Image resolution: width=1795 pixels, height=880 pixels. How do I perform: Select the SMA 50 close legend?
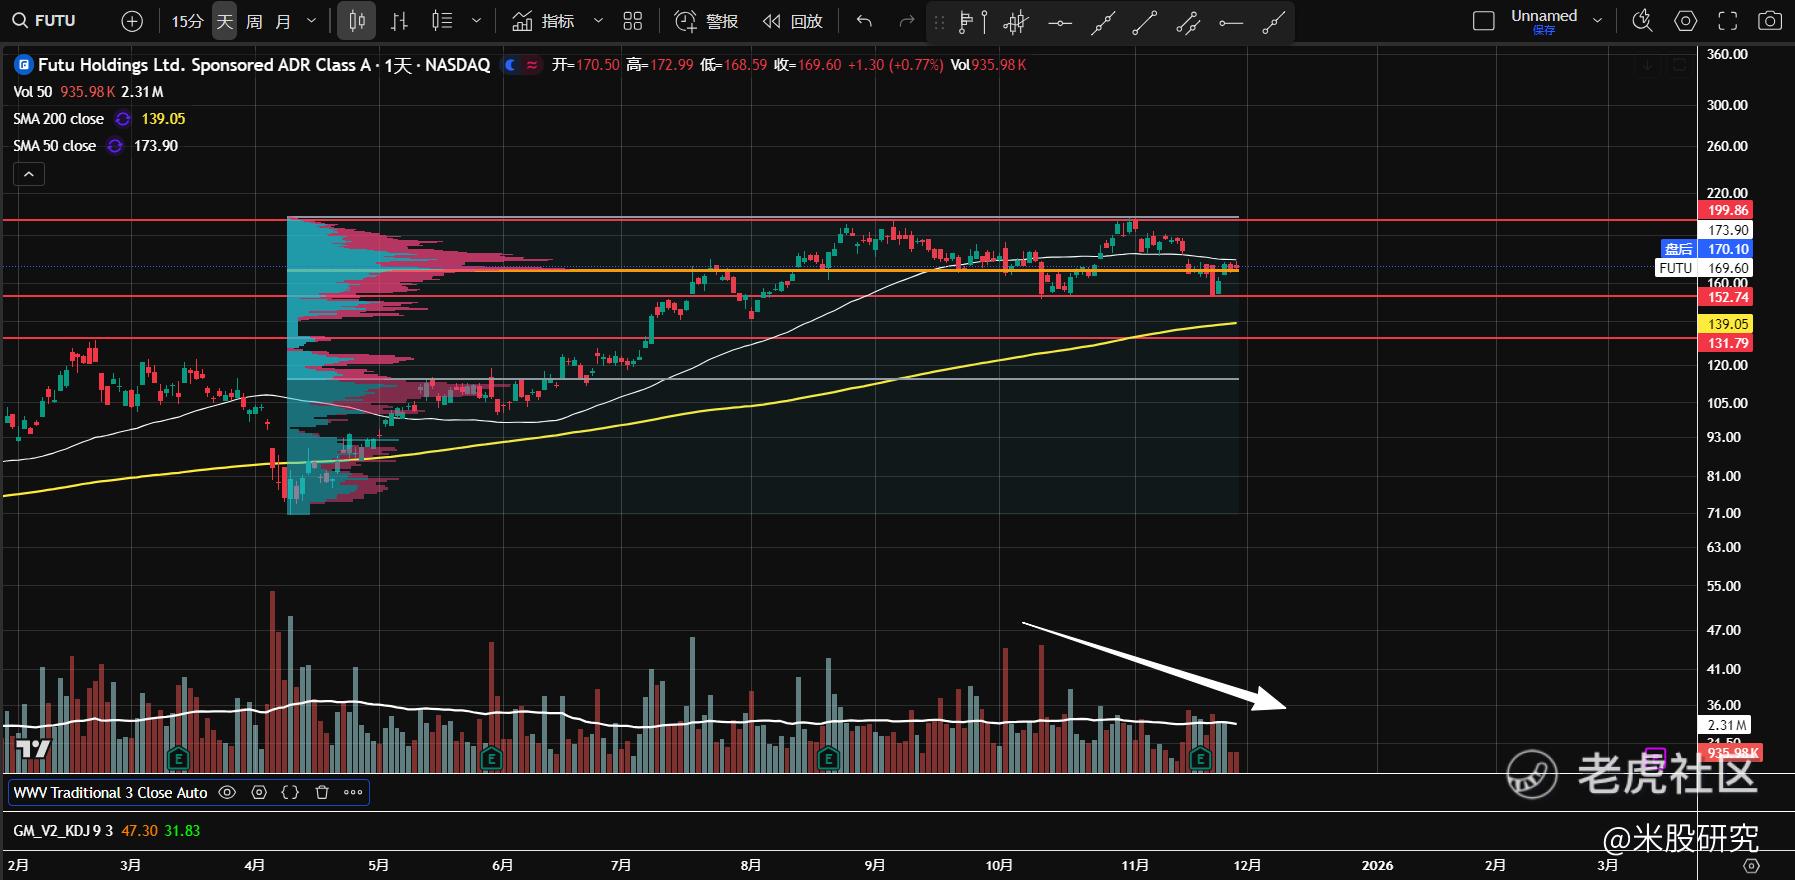point(55,146)
